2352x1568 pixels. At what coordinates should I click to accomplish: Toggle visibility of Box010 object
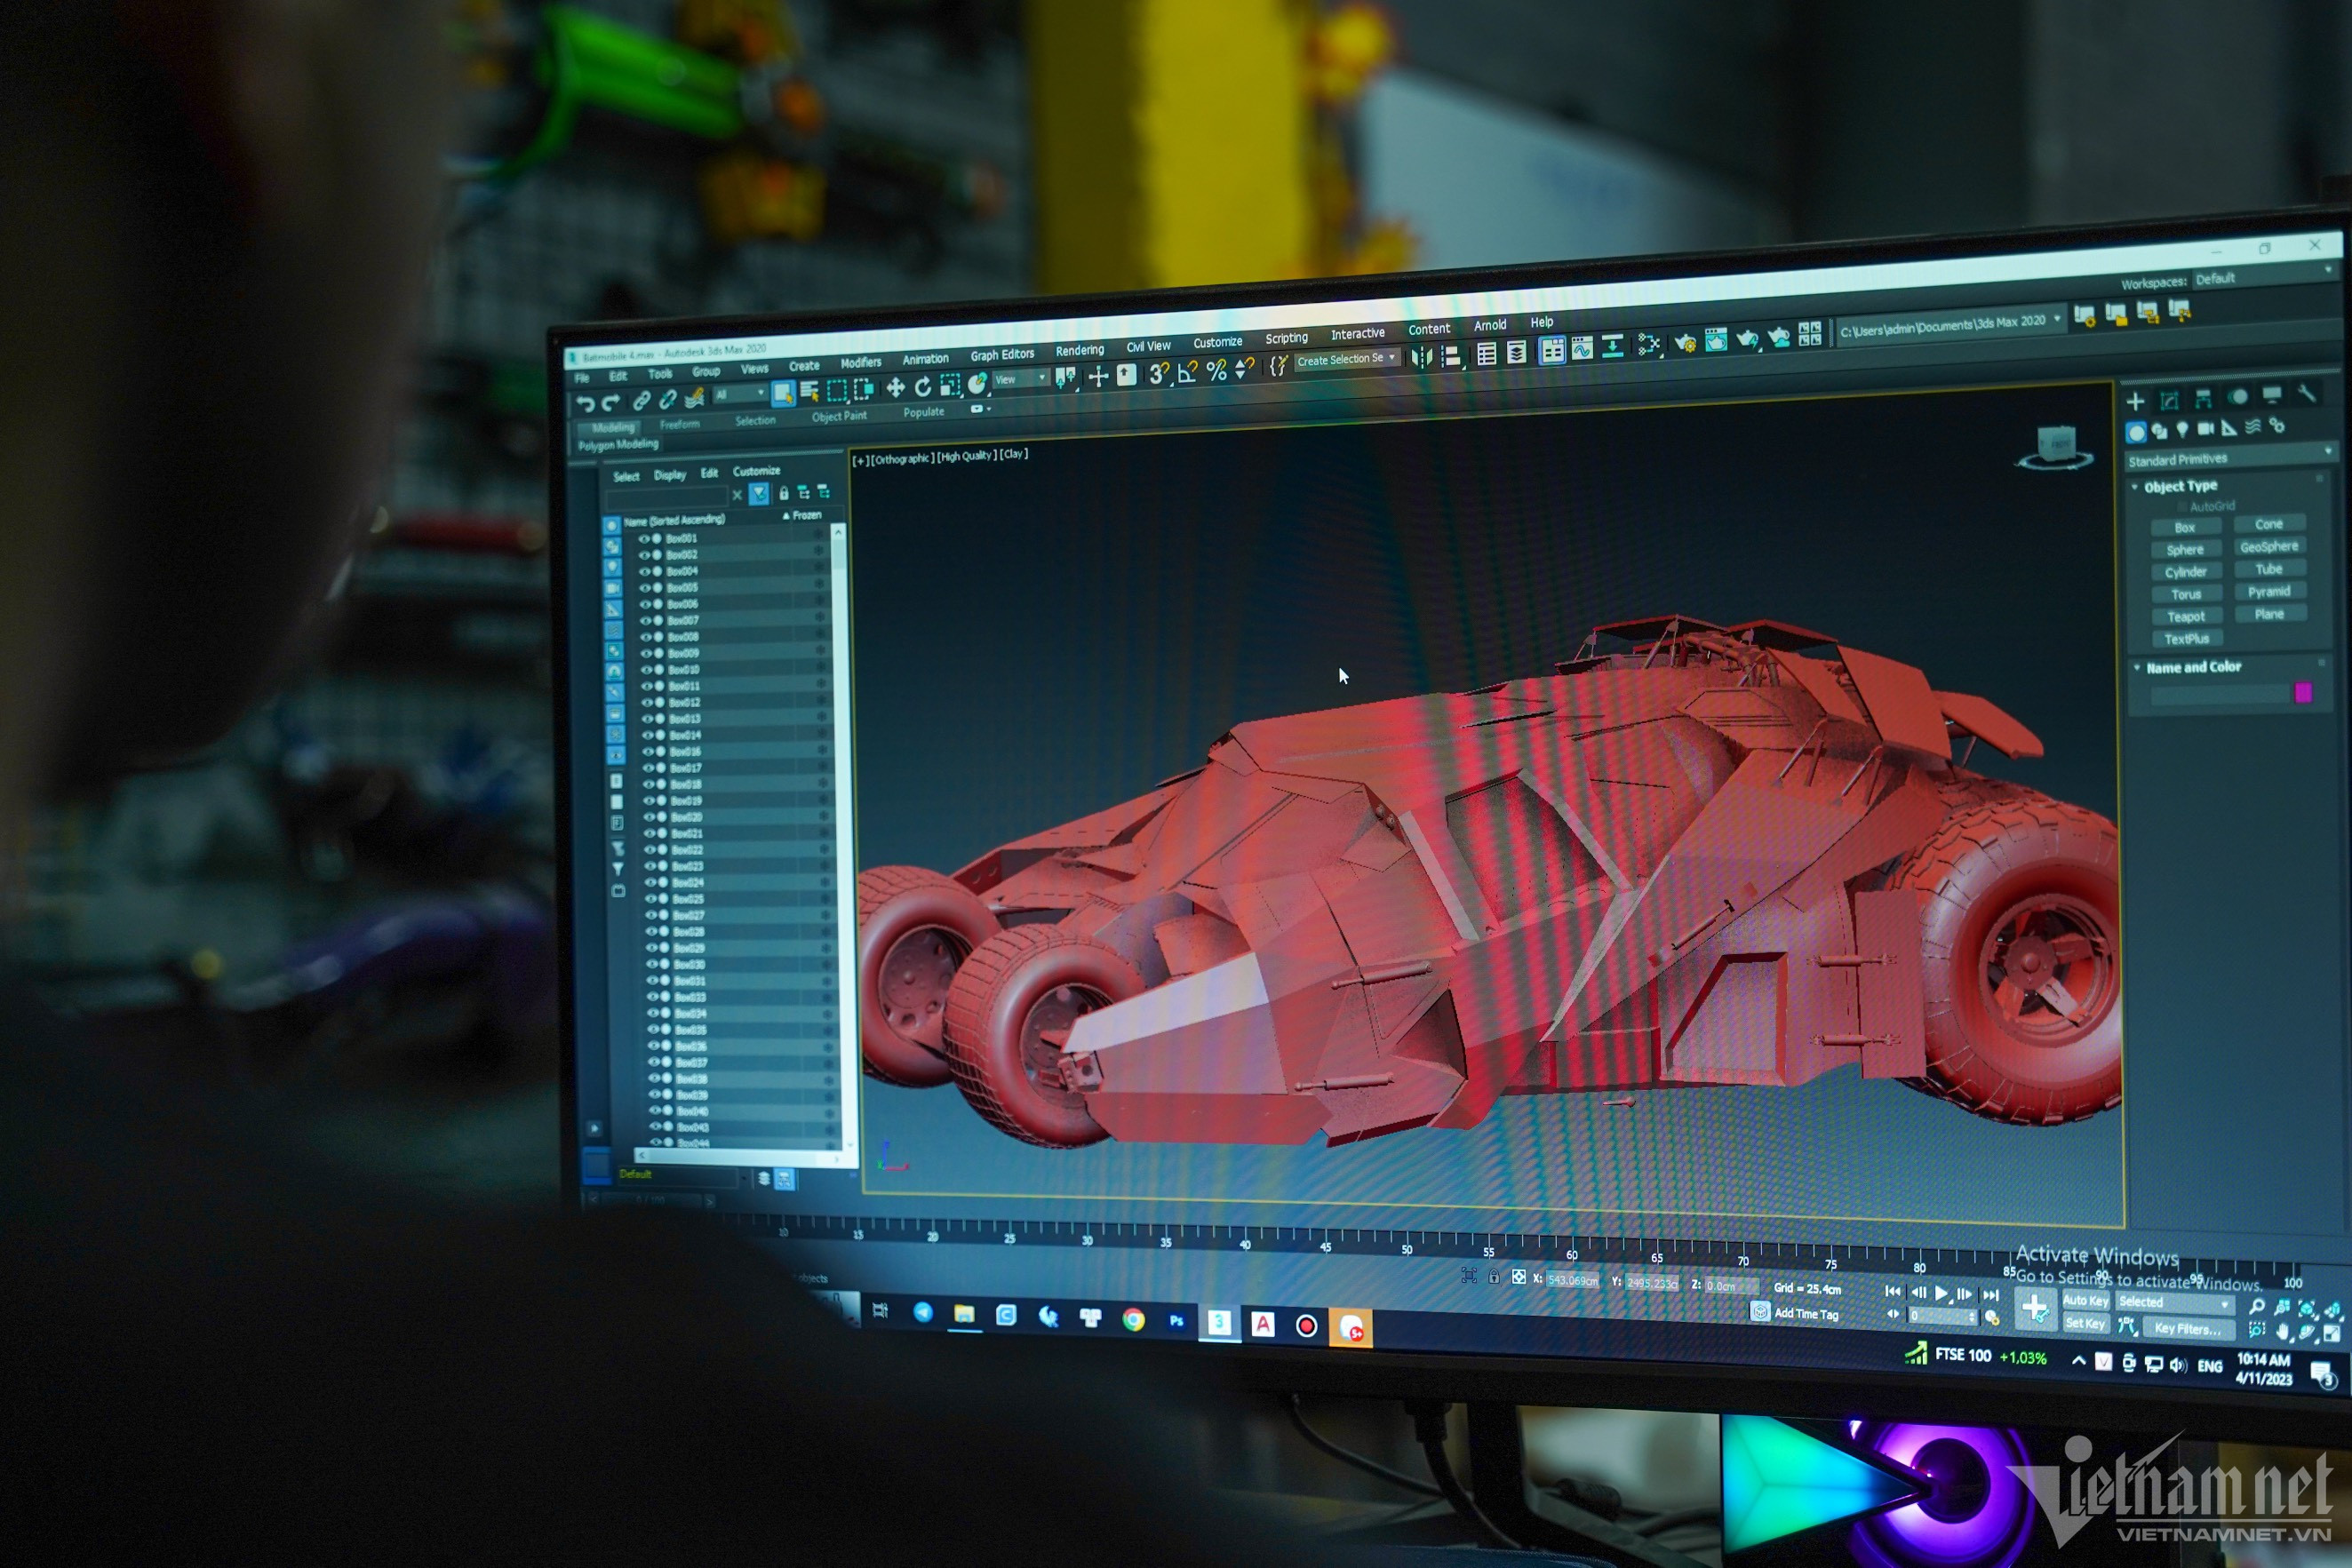pyautogui.click(x=646, y=669)
